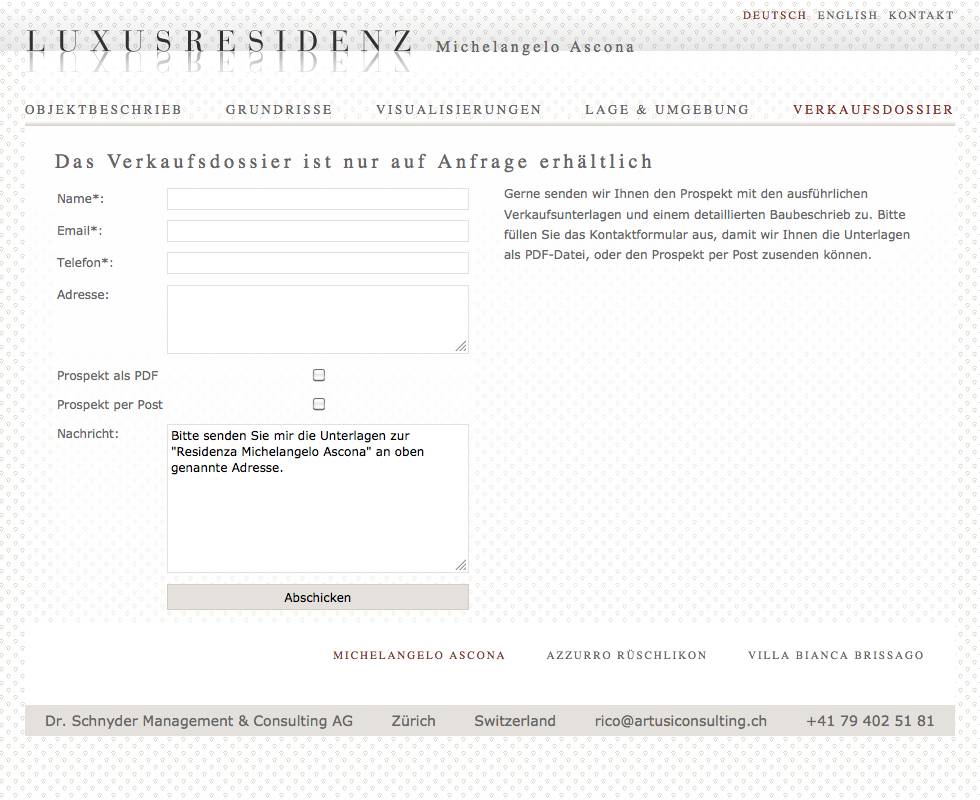
Task: Go to Grundrisse section
Action: (x=279, y=109)
